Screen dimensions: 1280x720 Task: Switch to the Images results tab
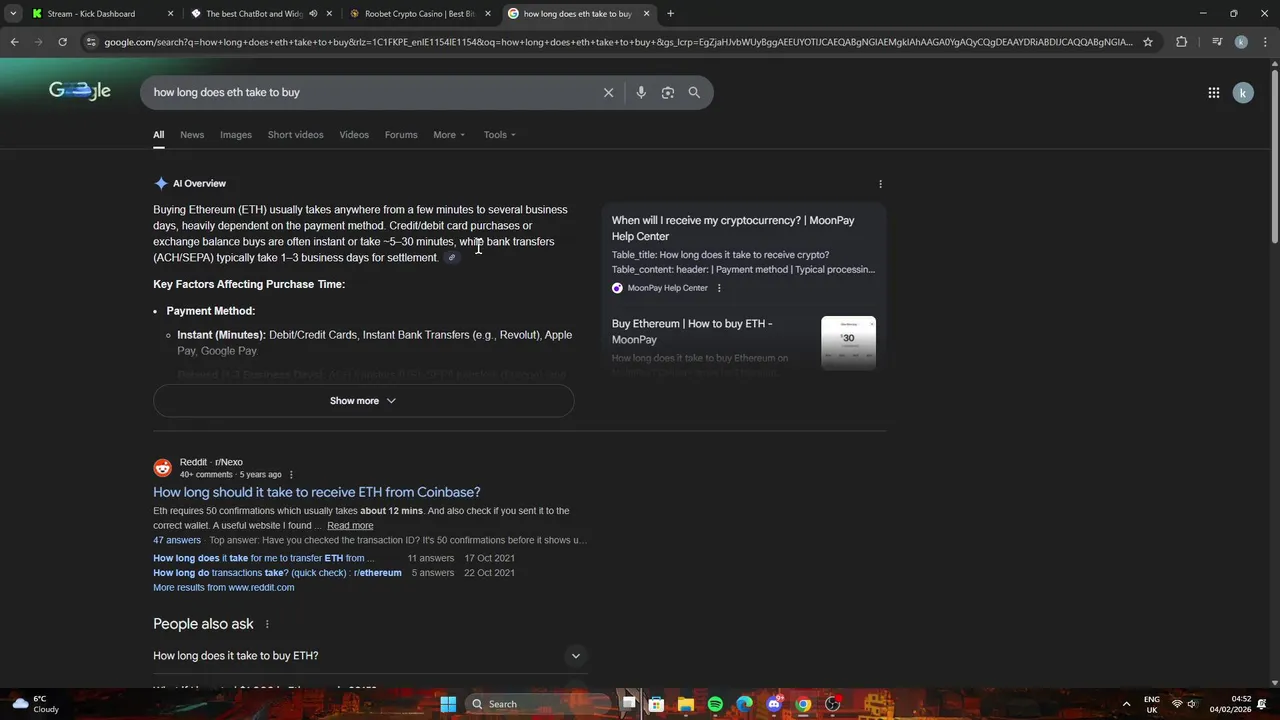pos(236,135)
